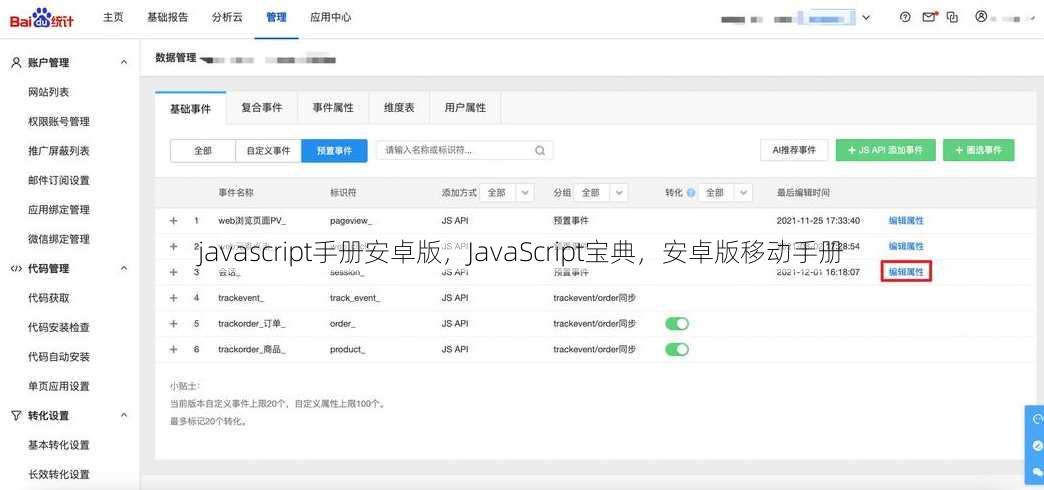This screenshot has height=490, width=1044.
Task: Go to the 主页 top menu
Action: click(113, 17)
